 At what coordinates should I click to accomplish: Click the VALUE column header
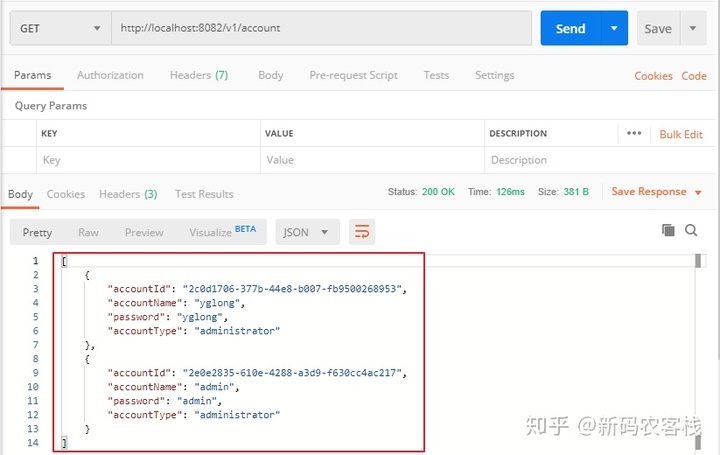pyautogui.click(x=279, y=134)
